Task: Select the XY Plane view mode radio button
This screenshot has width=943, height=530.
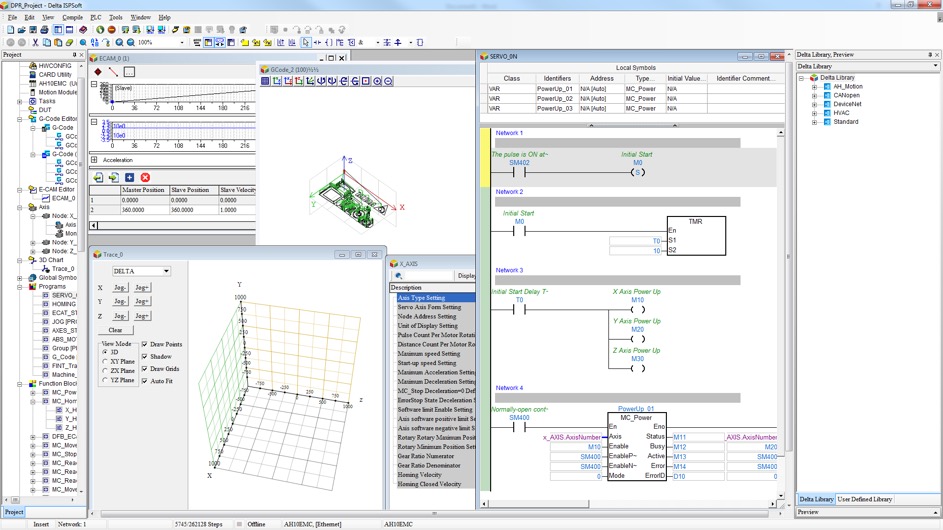Action: [x=105, y=361]
